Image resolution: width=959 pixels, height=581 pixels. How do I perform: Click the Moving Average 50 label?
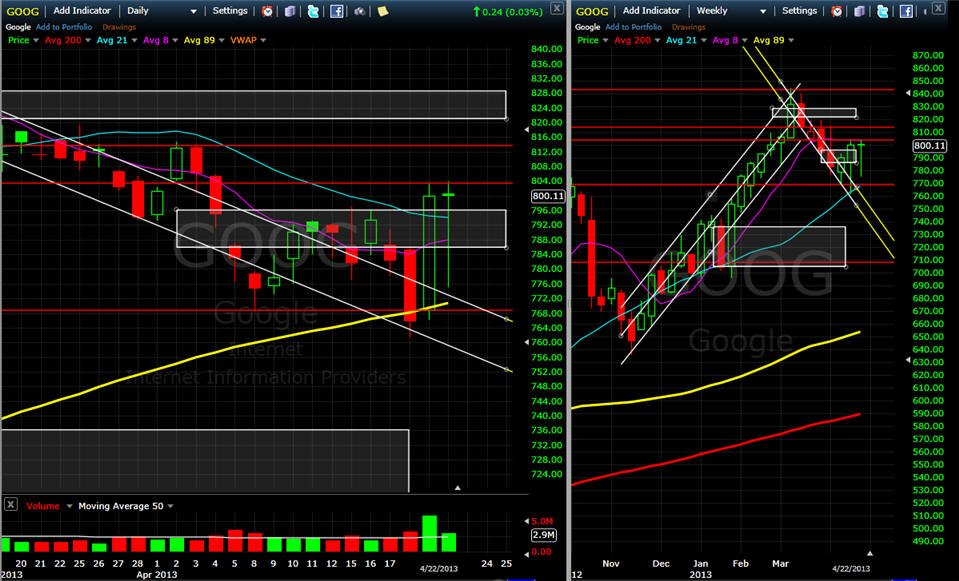point(120,506)
